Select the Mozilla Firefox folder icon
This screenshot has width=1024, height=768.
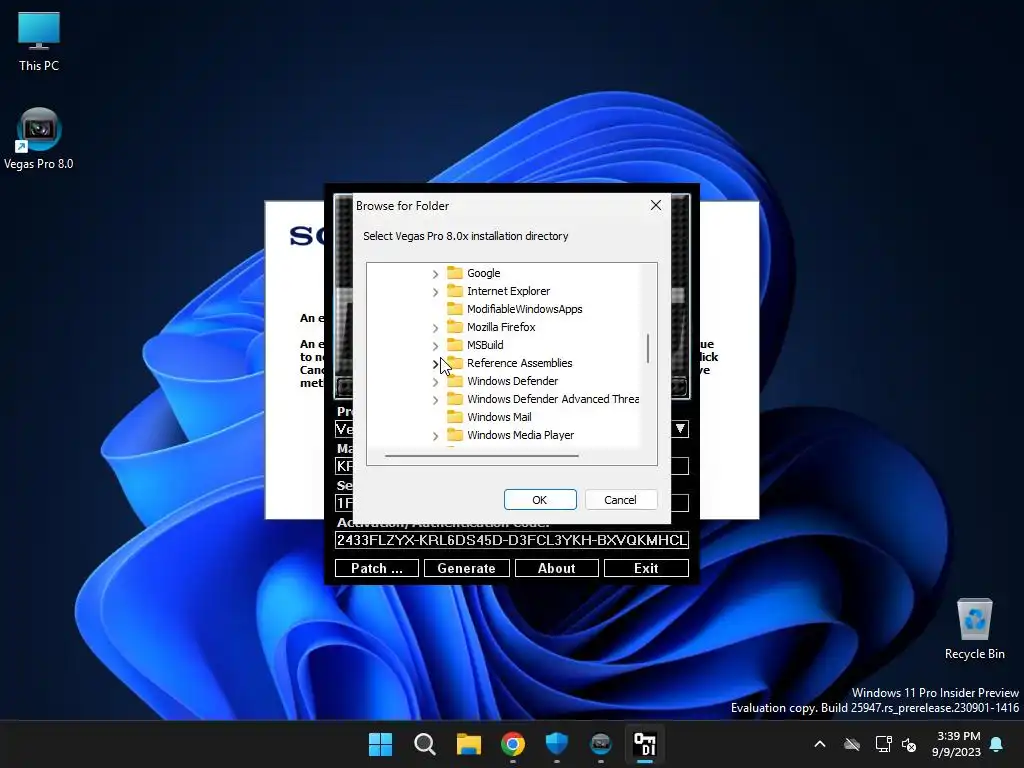[455, 327]
